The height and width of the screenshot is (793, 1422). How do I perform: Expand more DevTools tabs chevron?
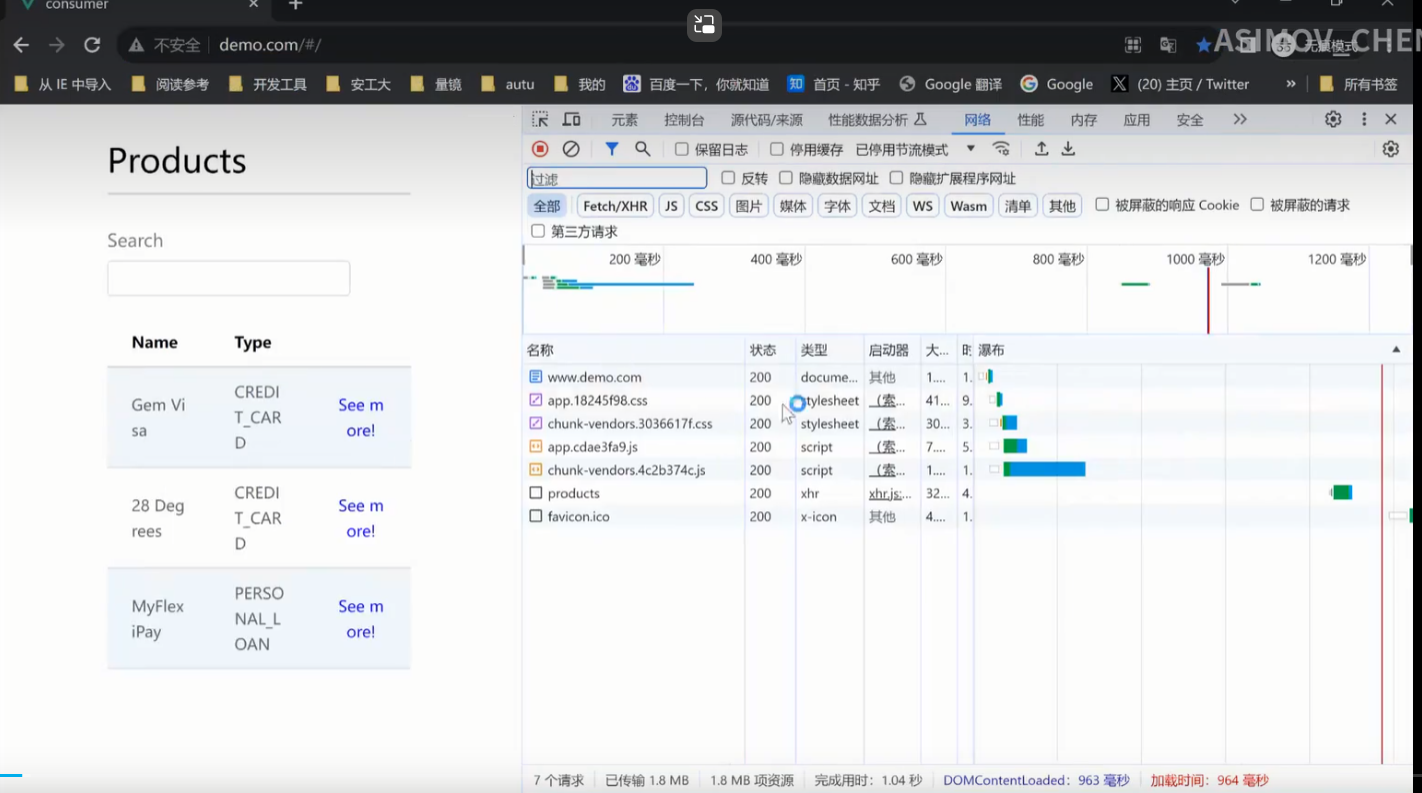pyautogui.click(x=1240, y=119)
